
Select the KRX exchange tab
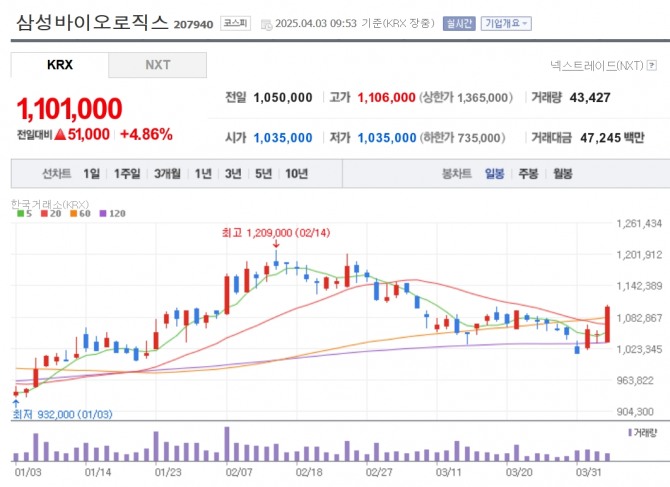(x=60, y=65)
